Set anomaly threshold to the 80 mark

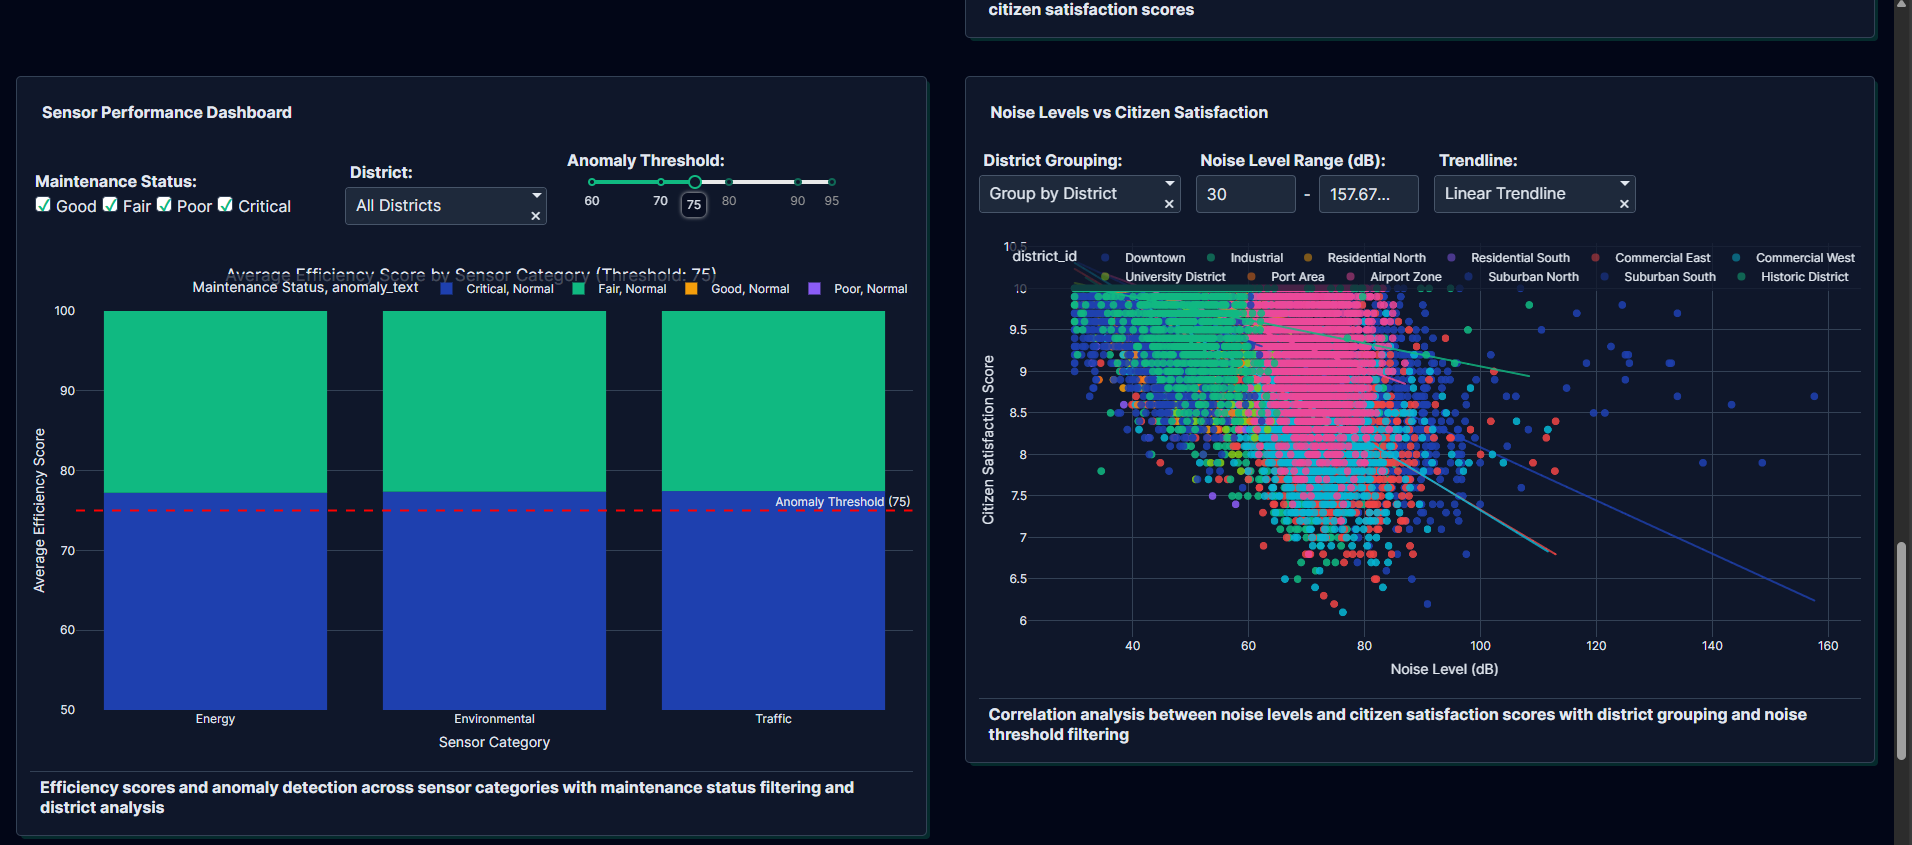[x=729, y=182]
